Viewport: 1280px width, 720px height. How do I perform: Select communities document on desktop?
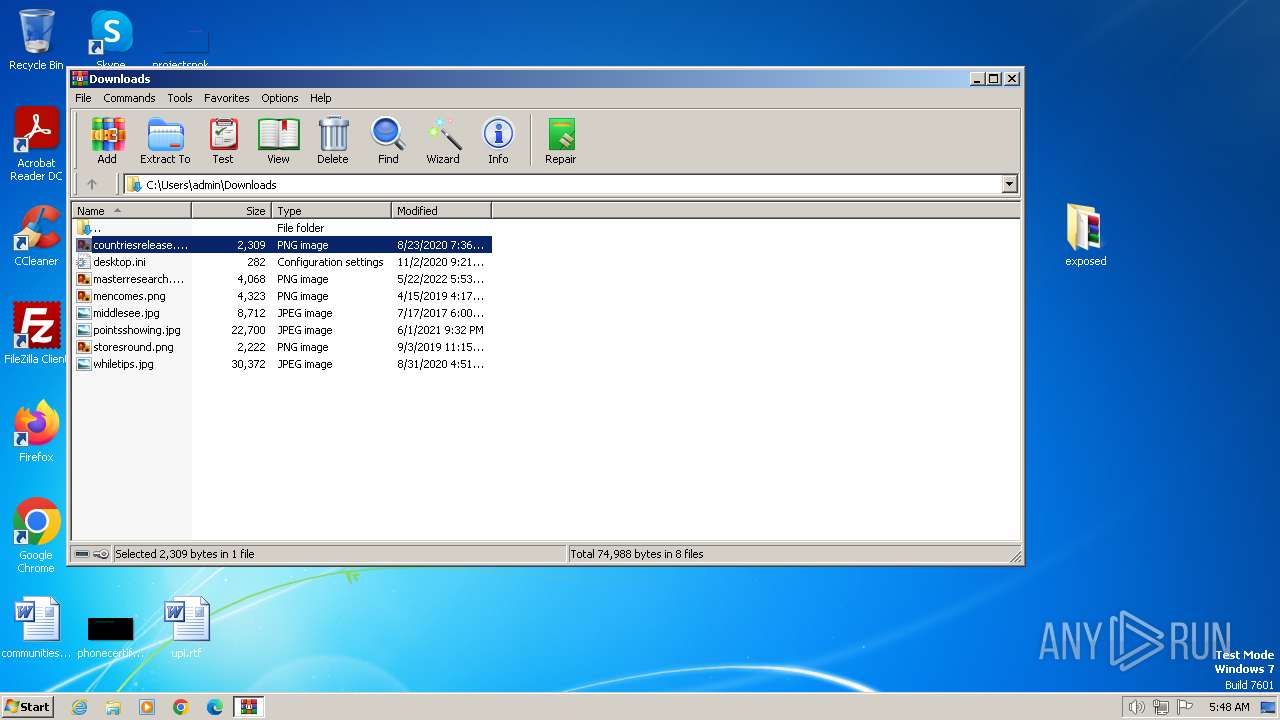36,627
